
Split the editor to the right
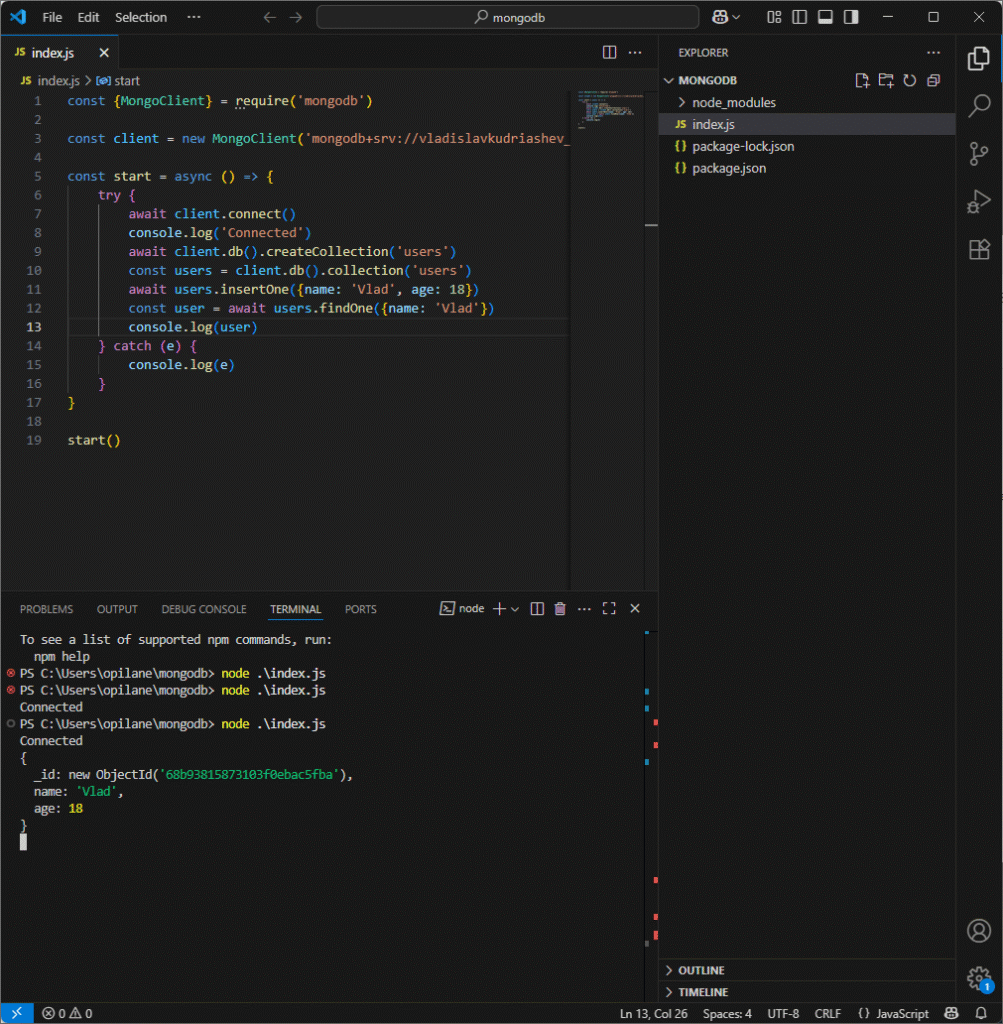tap(610, 52)
